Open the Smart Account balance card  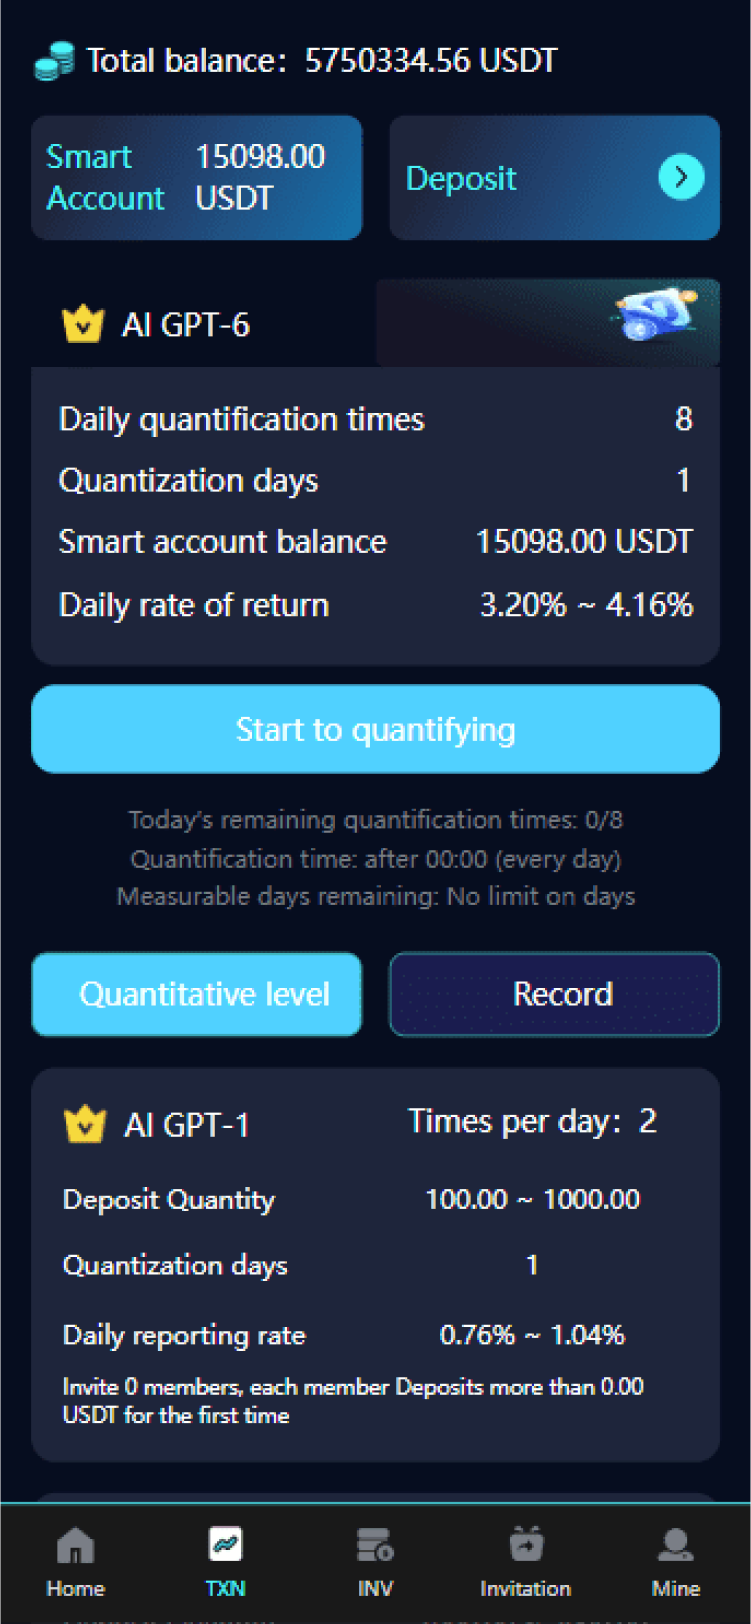(x=196, y=177)
